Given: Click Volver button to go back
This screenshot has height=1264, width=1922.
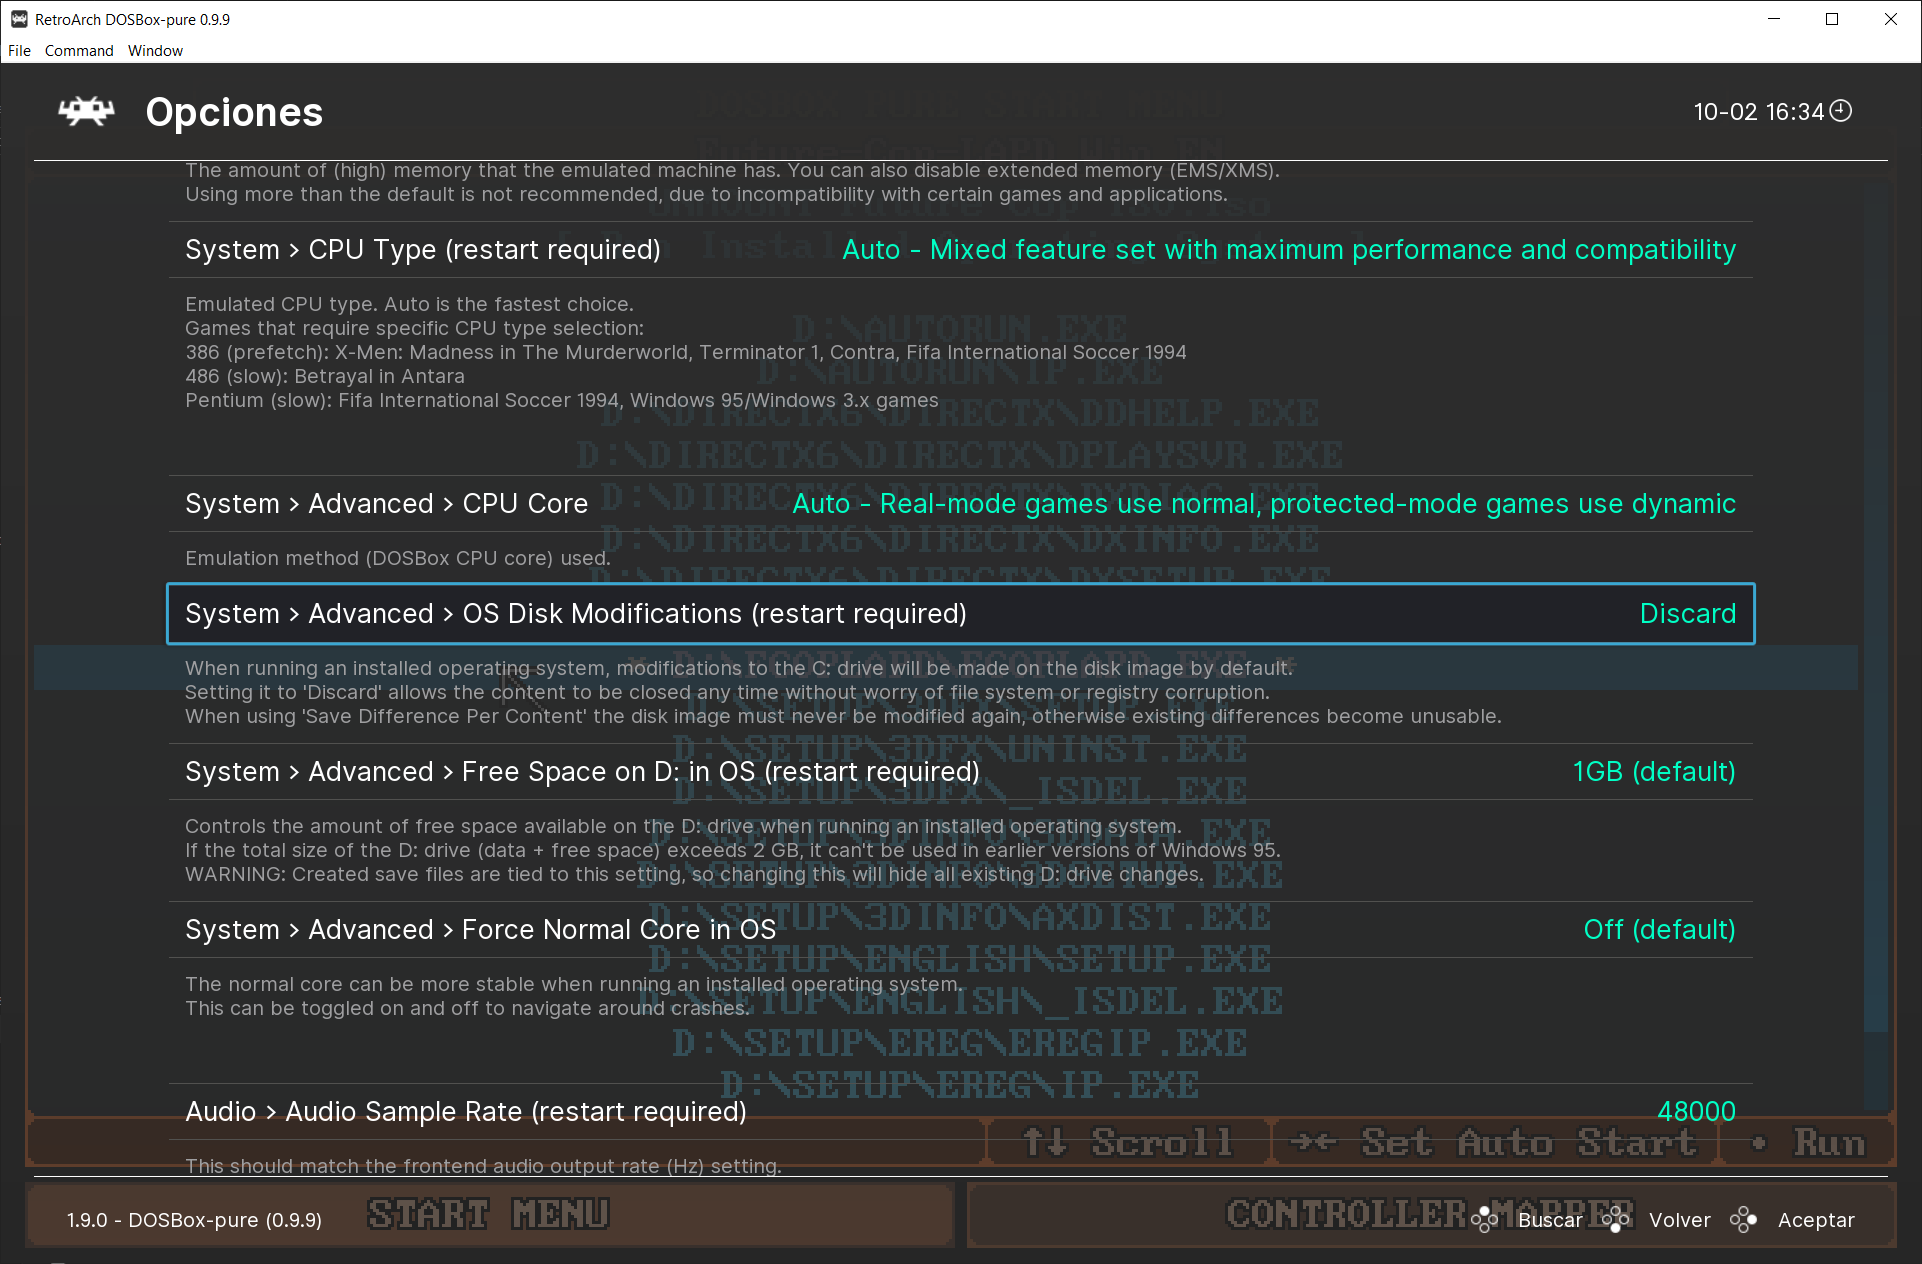Looking at the screenshot, I should [1681, 1219].
